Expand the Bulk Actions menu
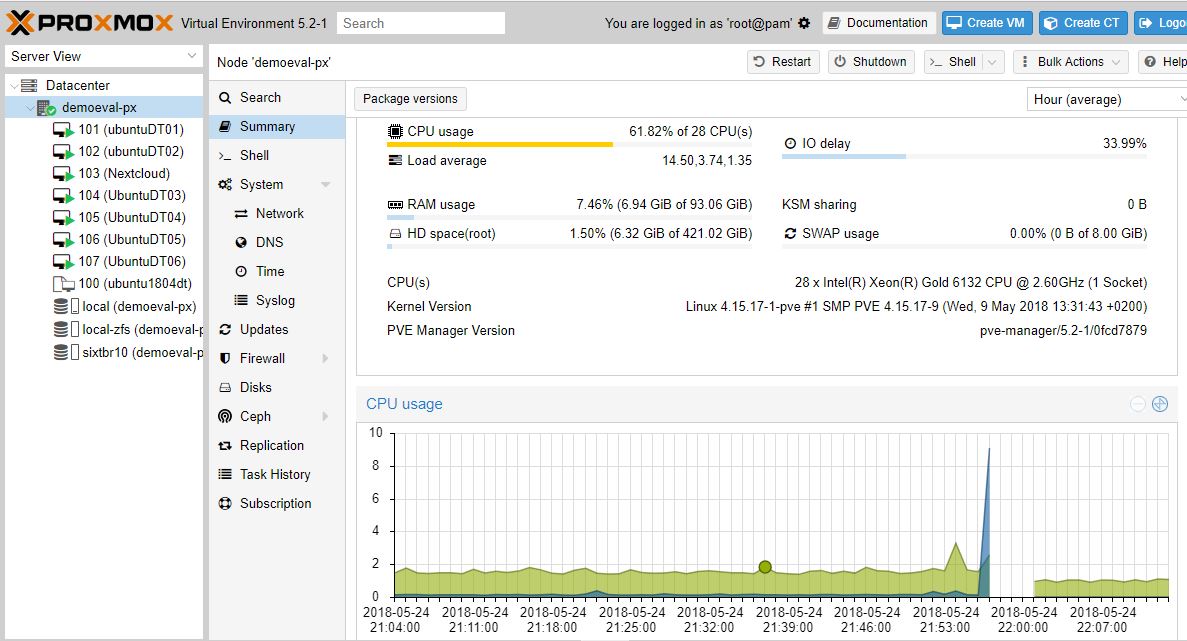The width and height of the screenshot is (1187, 641). (1070, 62)
